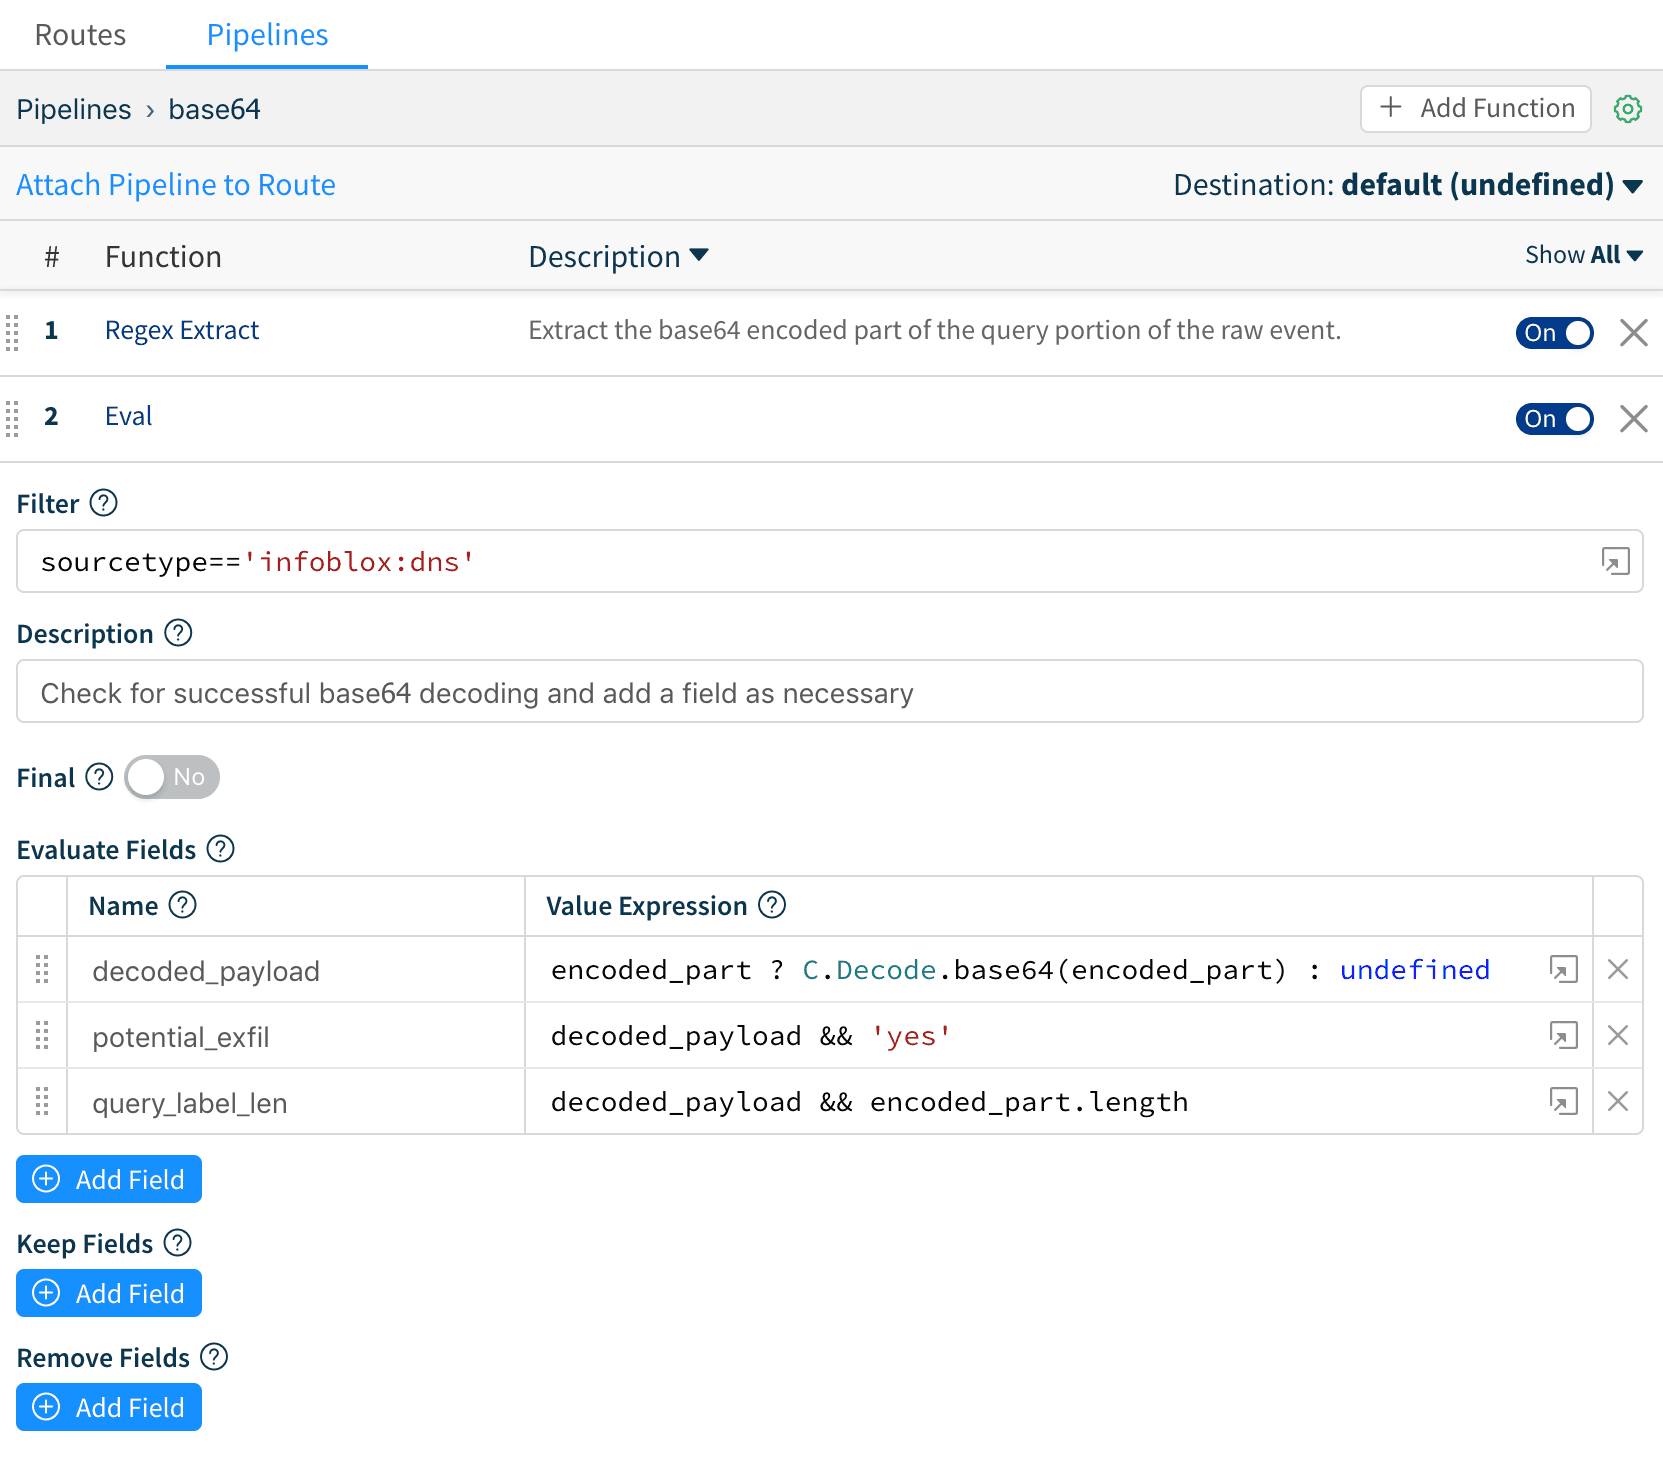Click the Filter help icon
The height and width of the screenshot is (1457, 1663).
[x=105, y=503]
